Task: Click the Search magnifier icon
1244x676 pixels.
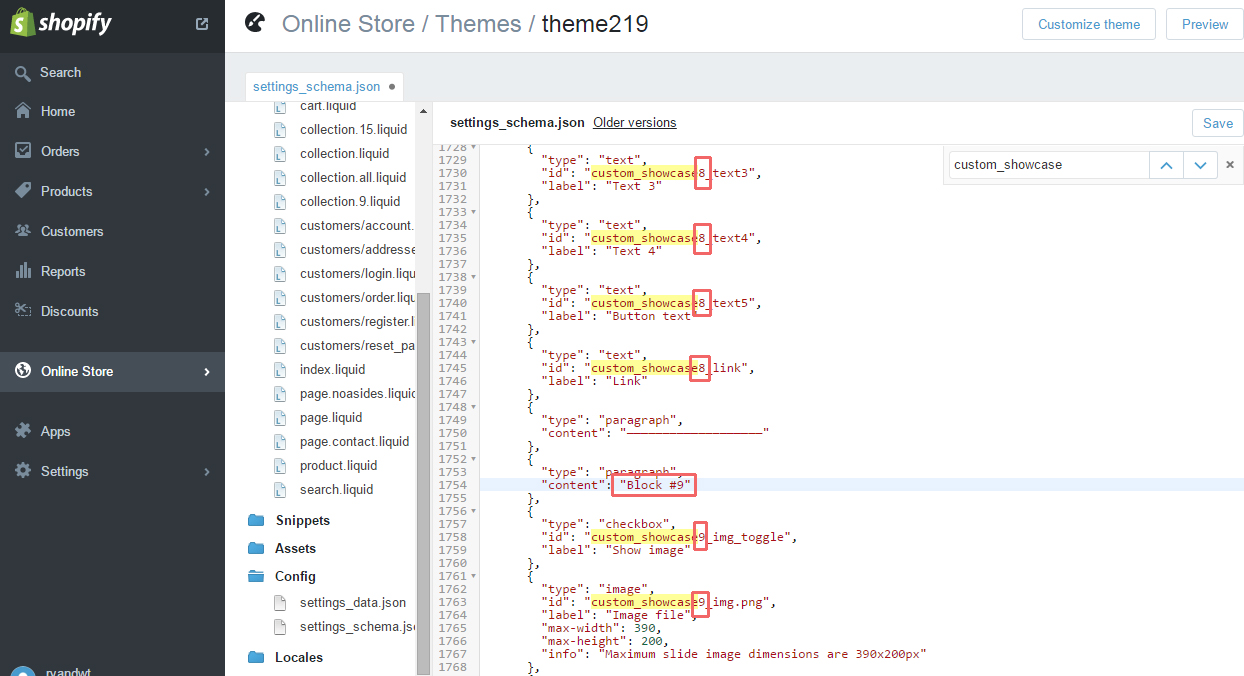Action: click(x=23, y=73)
